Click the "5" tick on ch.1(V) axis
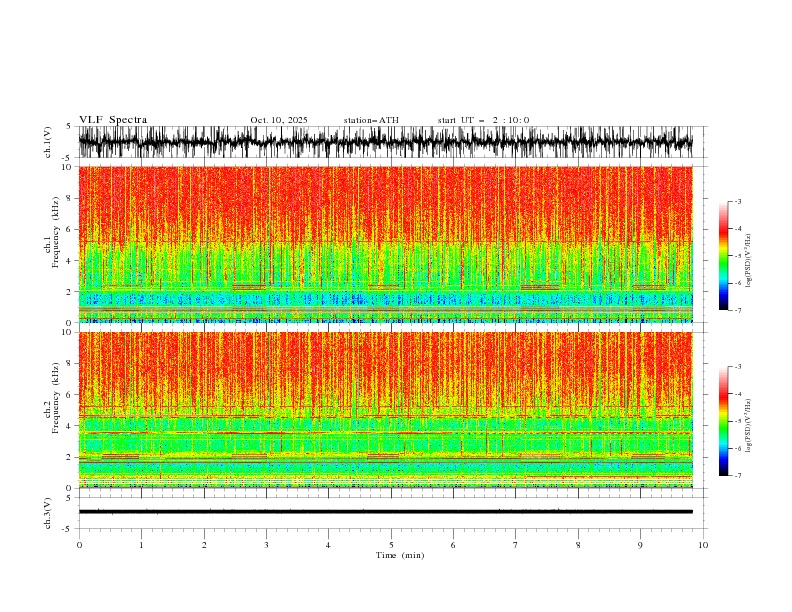 point(69,126)
